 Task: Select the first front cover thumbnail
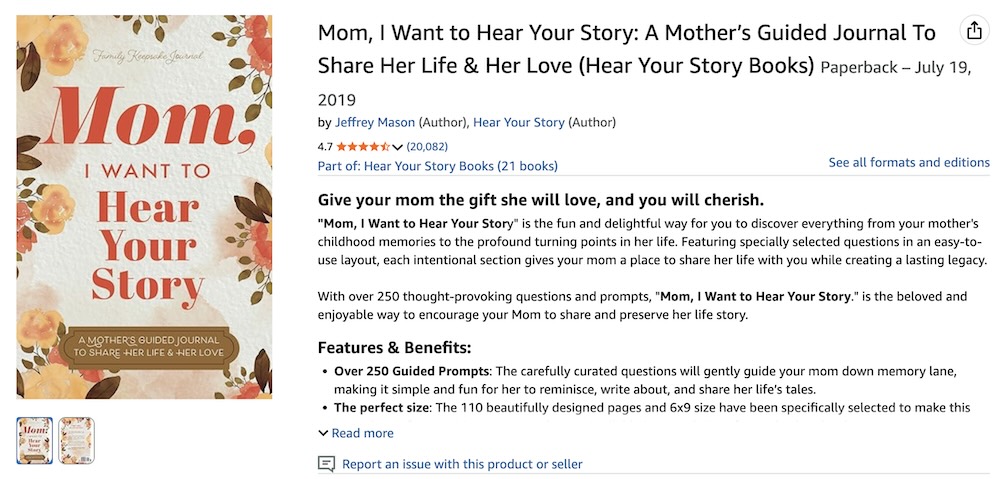tap(35, 440)
